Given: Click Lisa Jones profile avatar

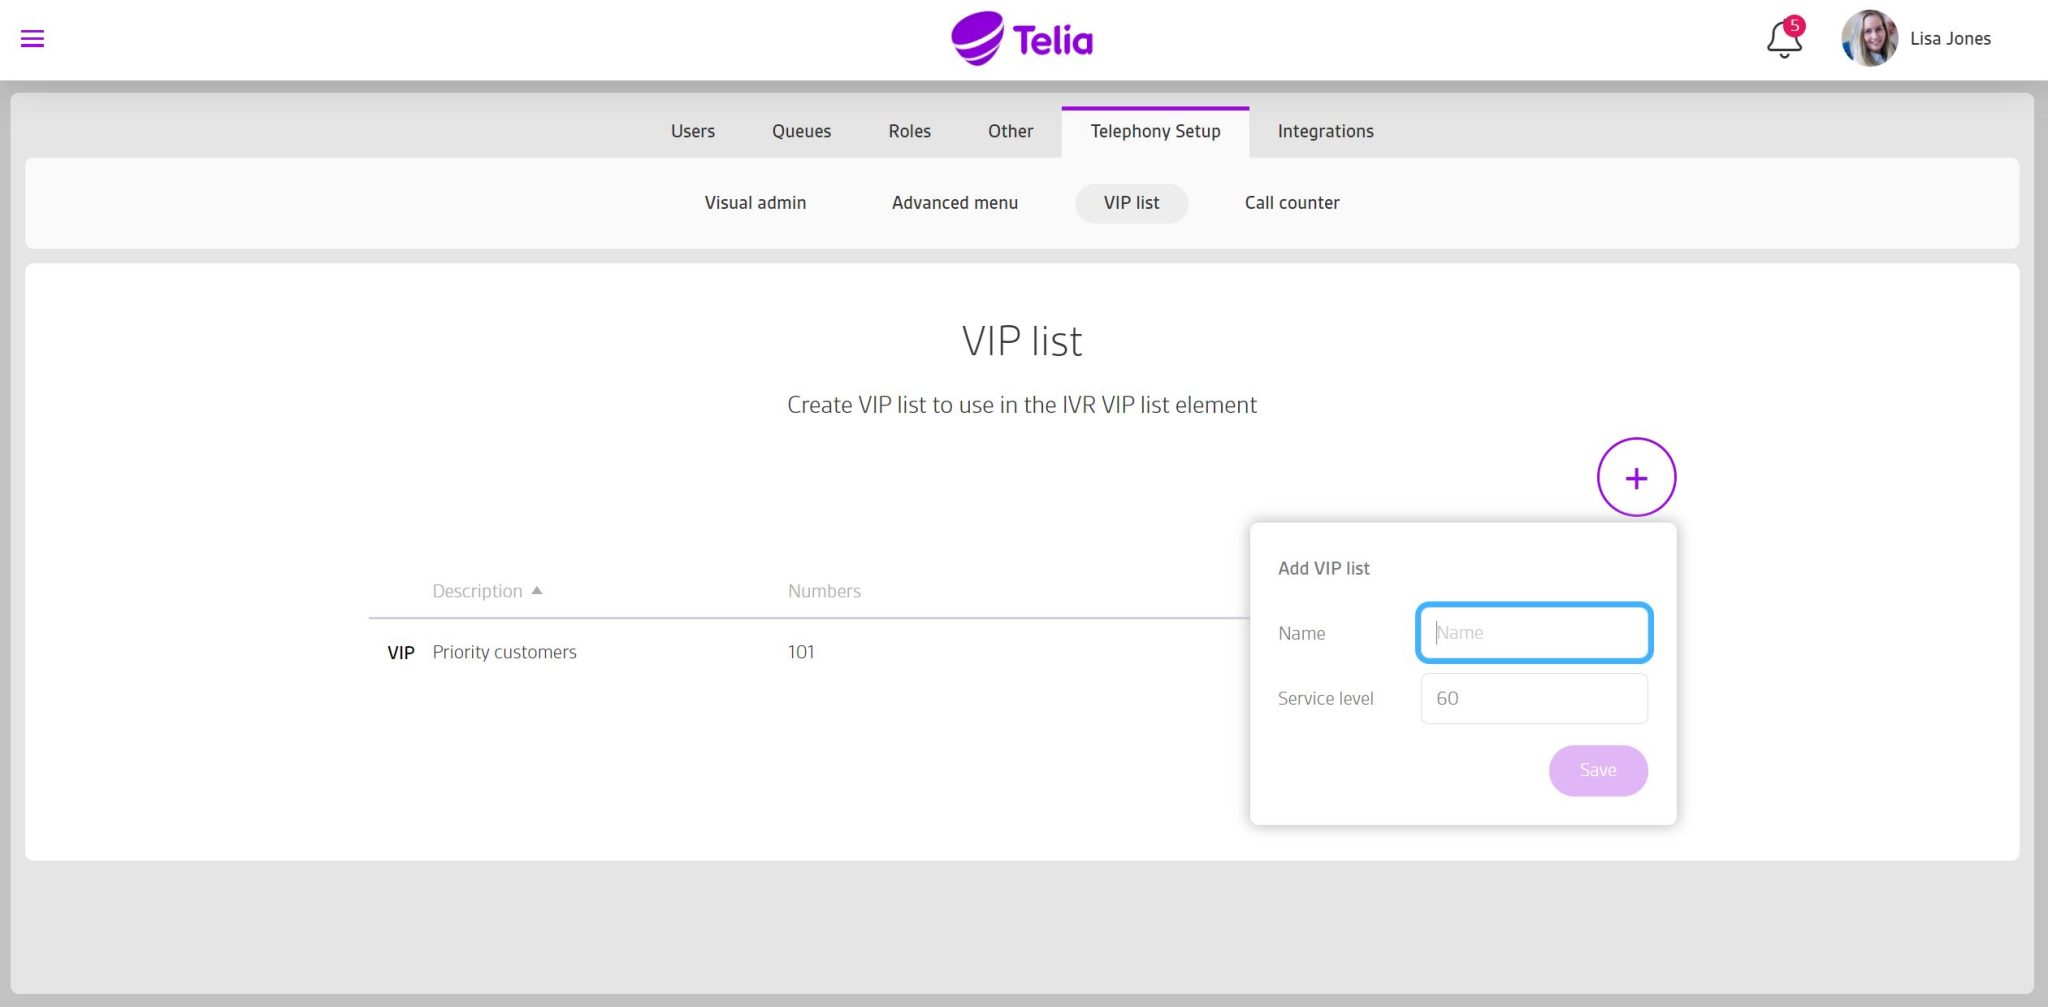Looking at the screenshot, I should click(1869, 39).
